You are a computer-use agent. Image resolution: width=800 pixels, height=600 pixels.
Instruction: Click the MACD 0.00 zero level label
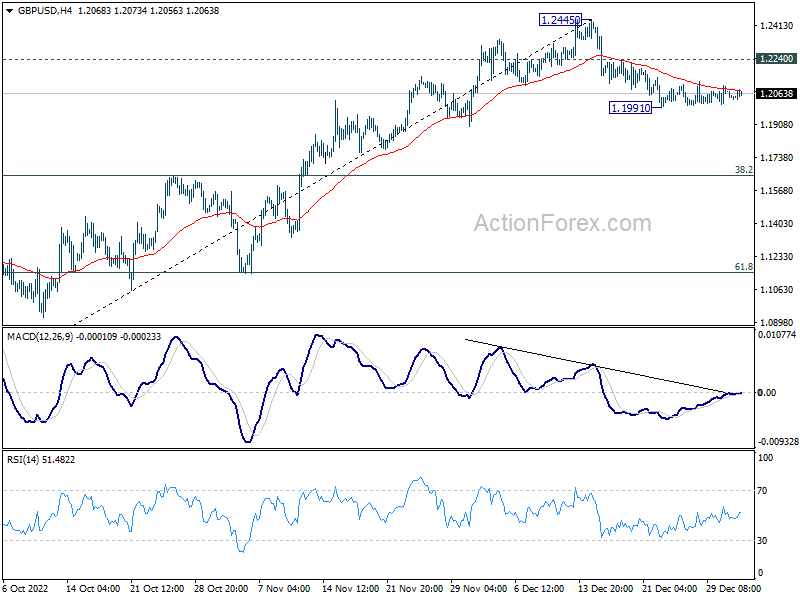767,392
